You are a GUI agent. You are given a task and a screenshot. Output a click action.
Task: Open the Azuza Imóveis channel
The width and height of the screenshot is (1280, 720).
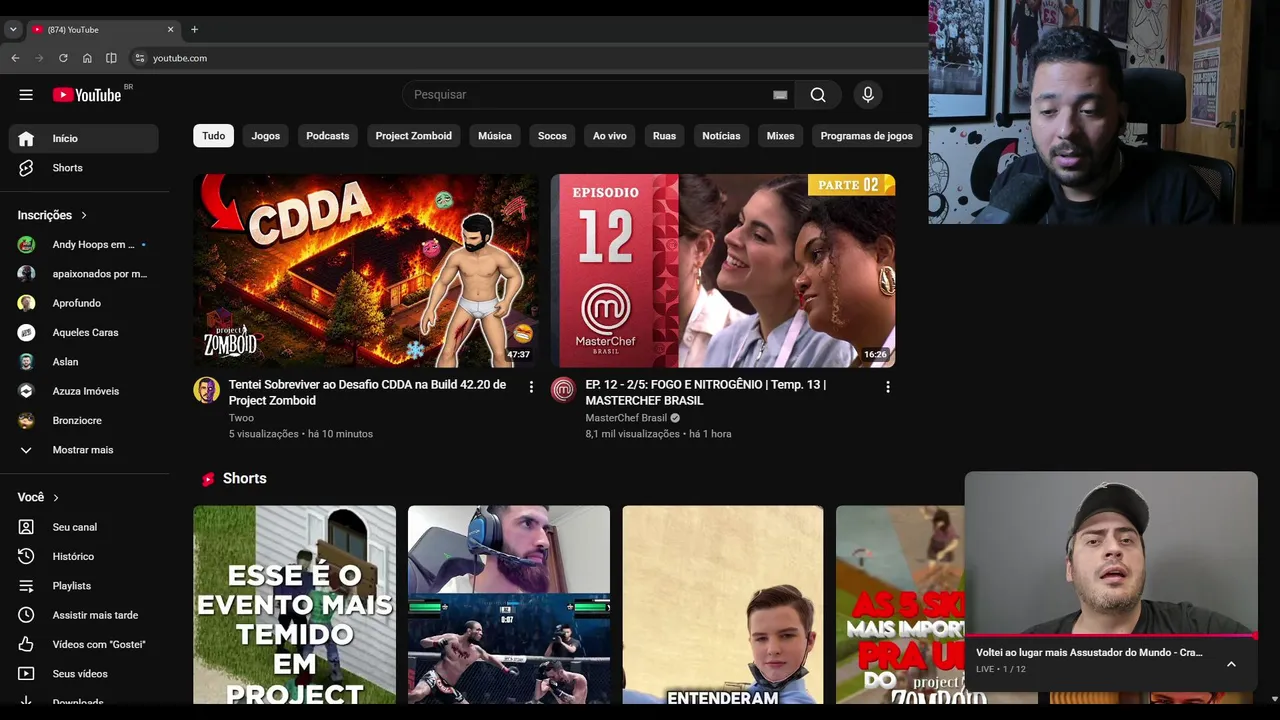(x=84, y=391)
